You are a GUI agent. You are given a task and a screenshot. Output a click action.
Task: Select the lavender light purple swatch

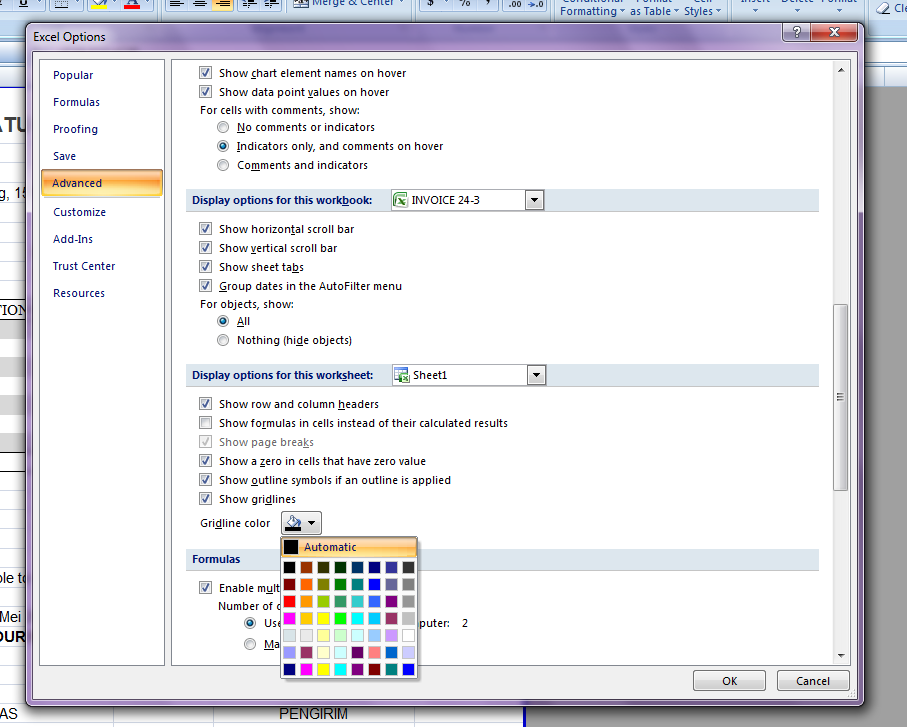tap(392, 636)
